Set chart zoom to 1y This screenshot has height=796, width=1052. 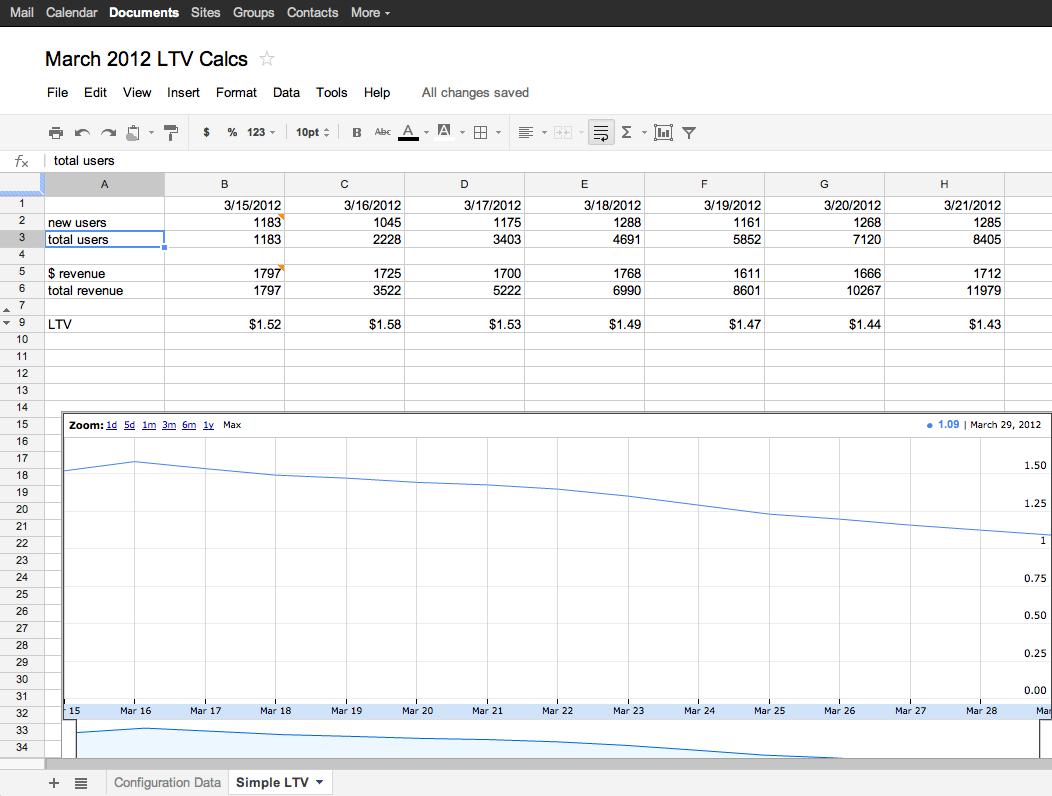pos(209,425)
